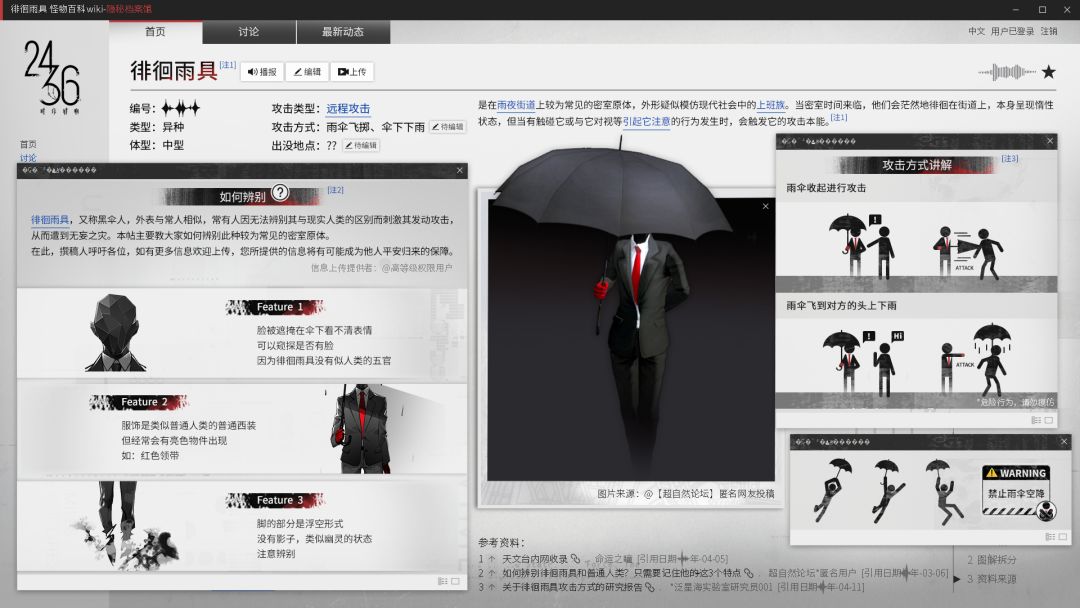Click the floating legs illustration for Feature 3
Viewport: 1080px width, 608px height.
(127, 525)
